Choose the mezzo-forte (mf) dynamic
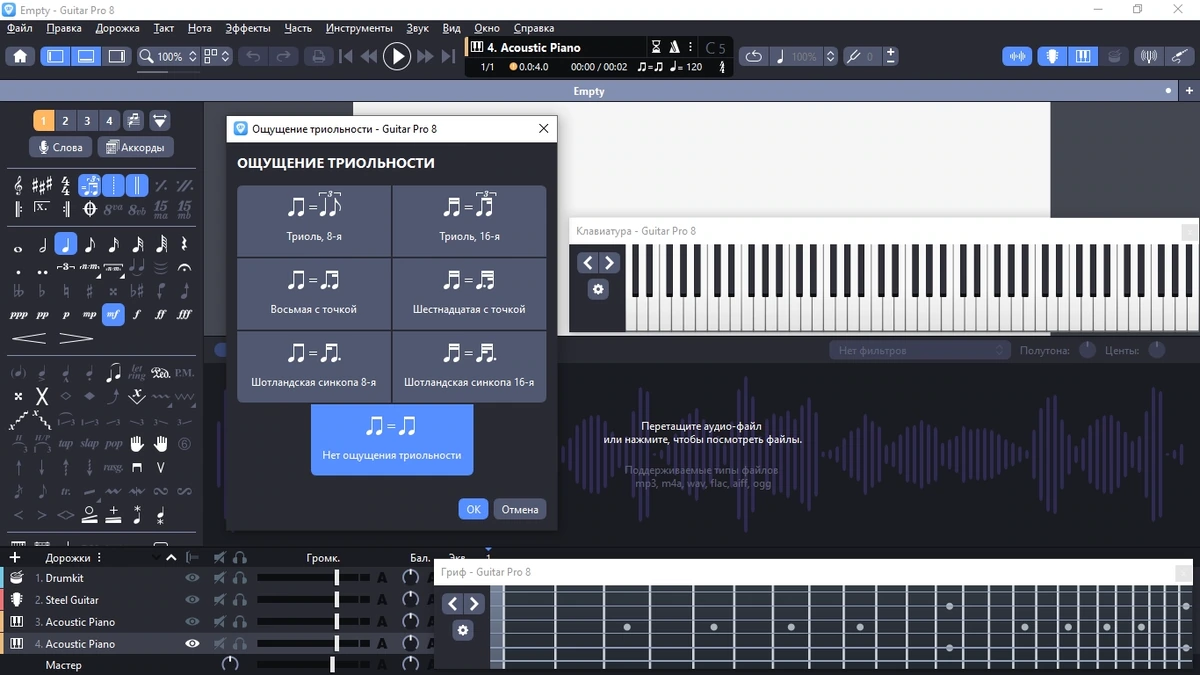 113,314
